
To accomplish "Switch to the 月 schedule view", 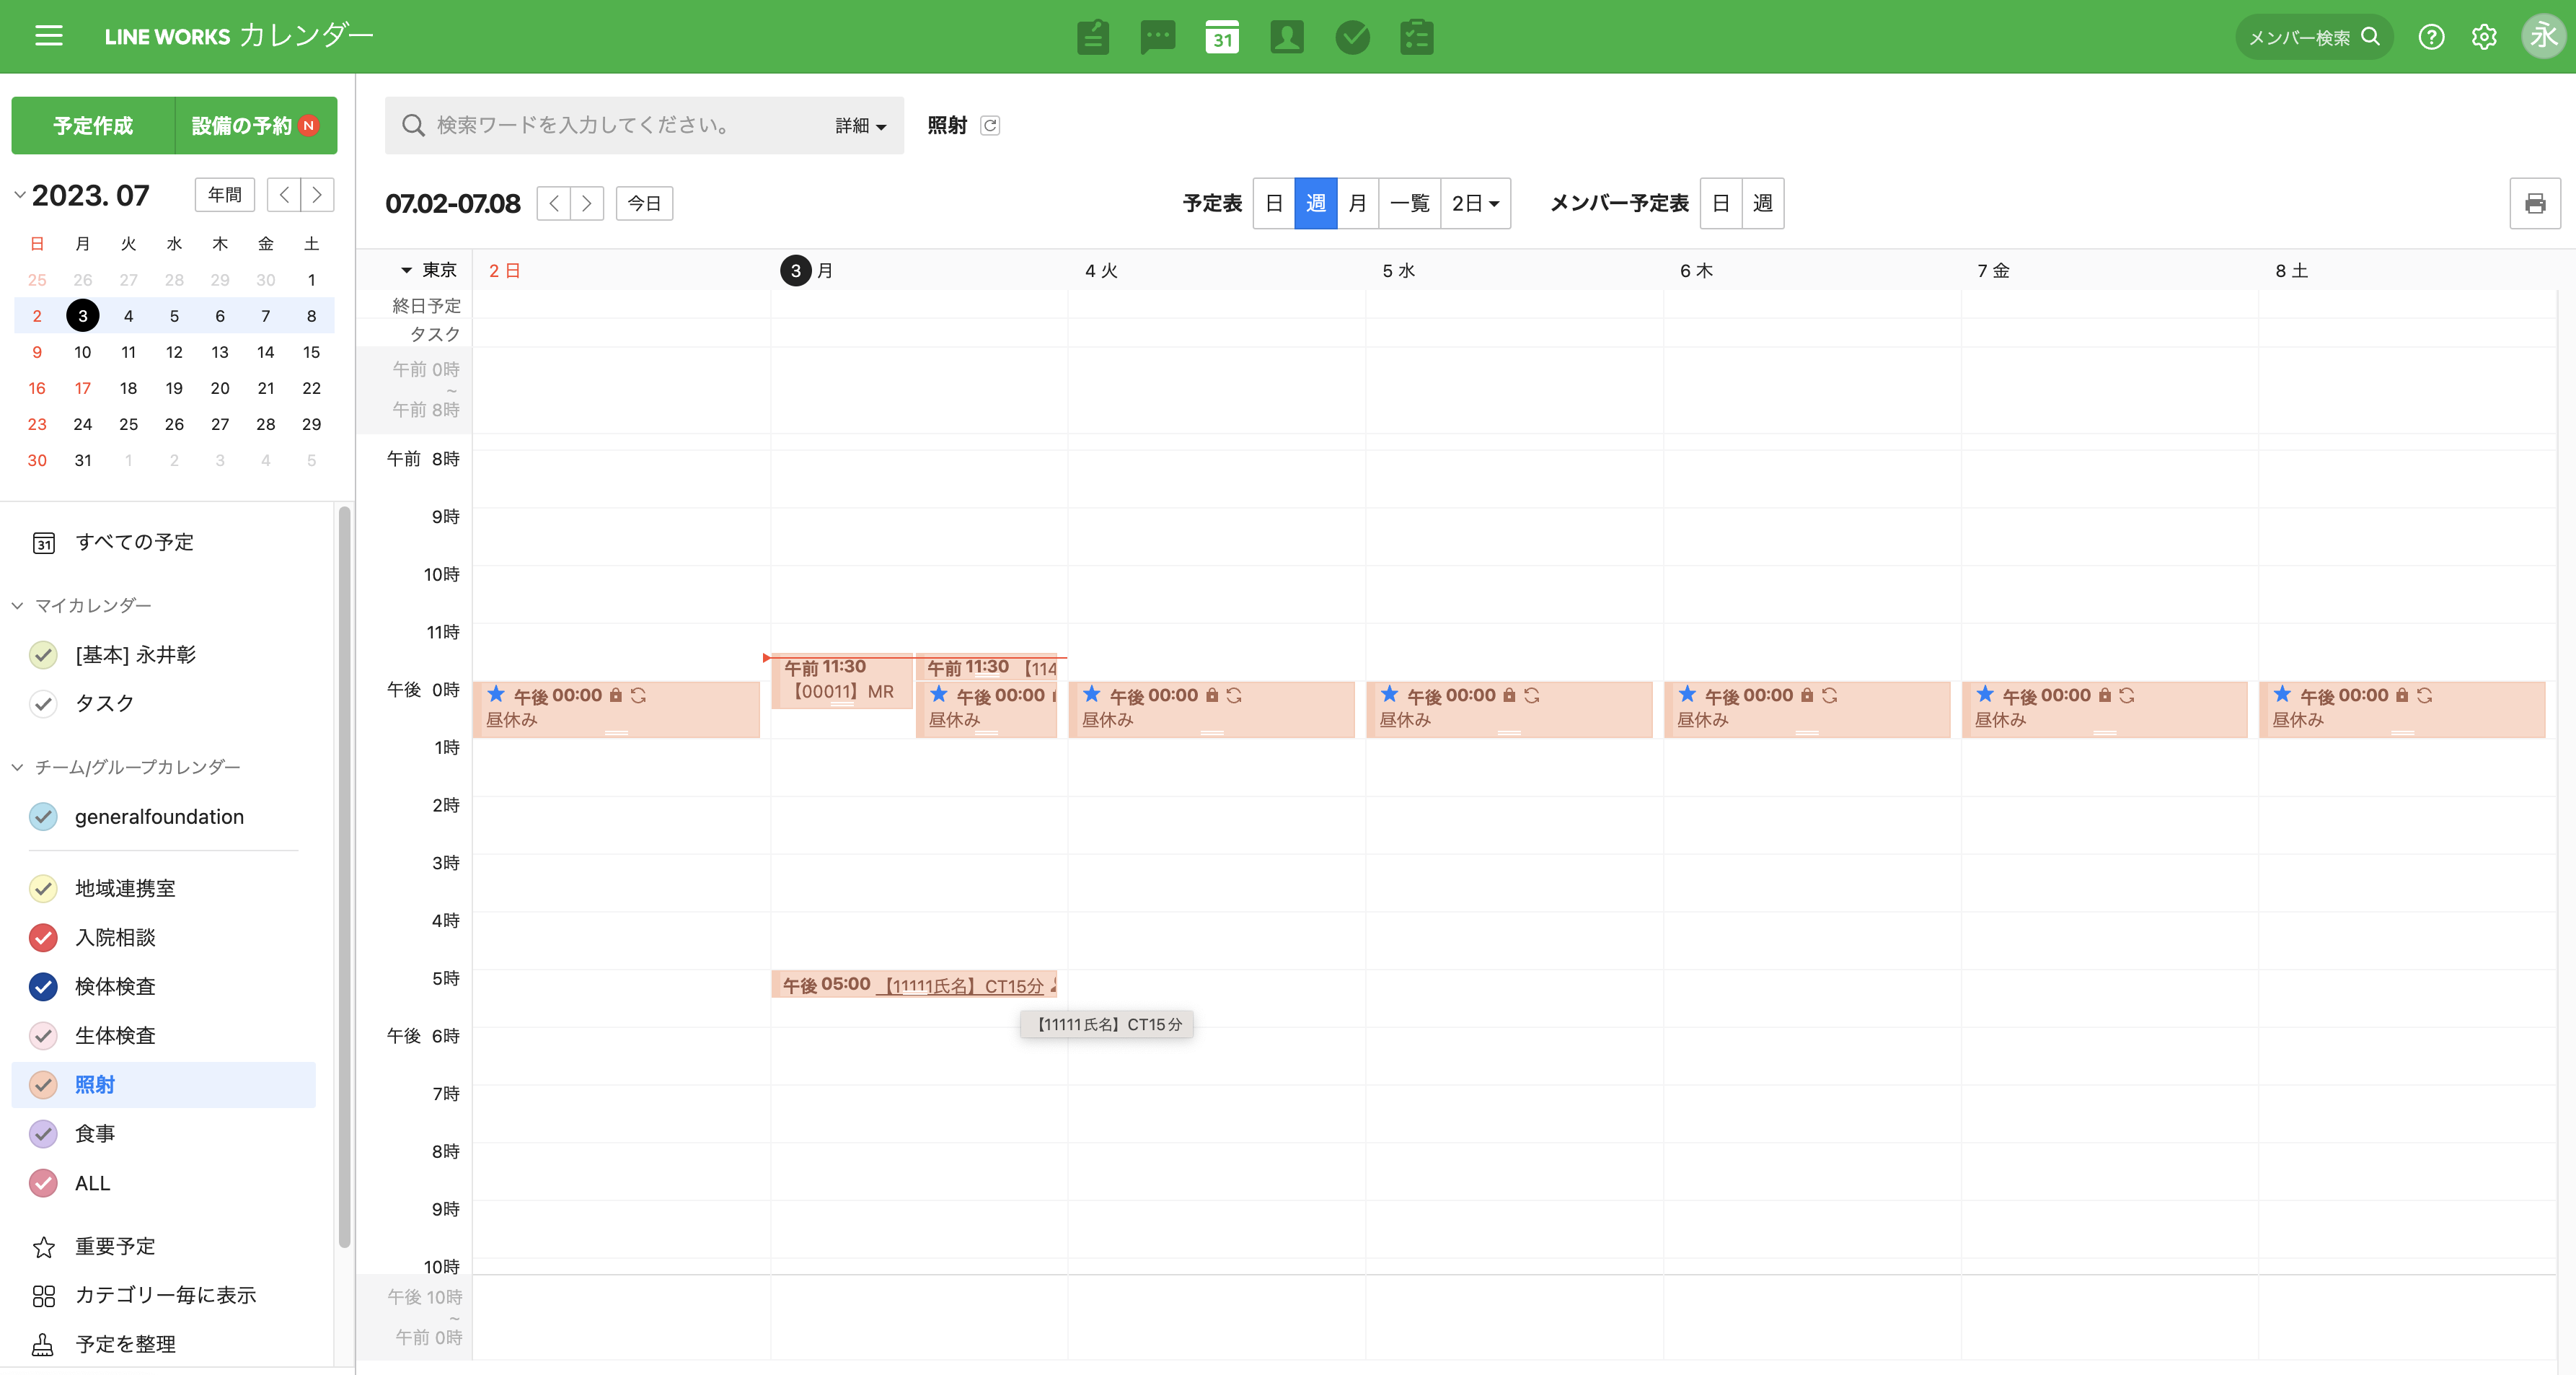I will click(x=1357, y=204).
